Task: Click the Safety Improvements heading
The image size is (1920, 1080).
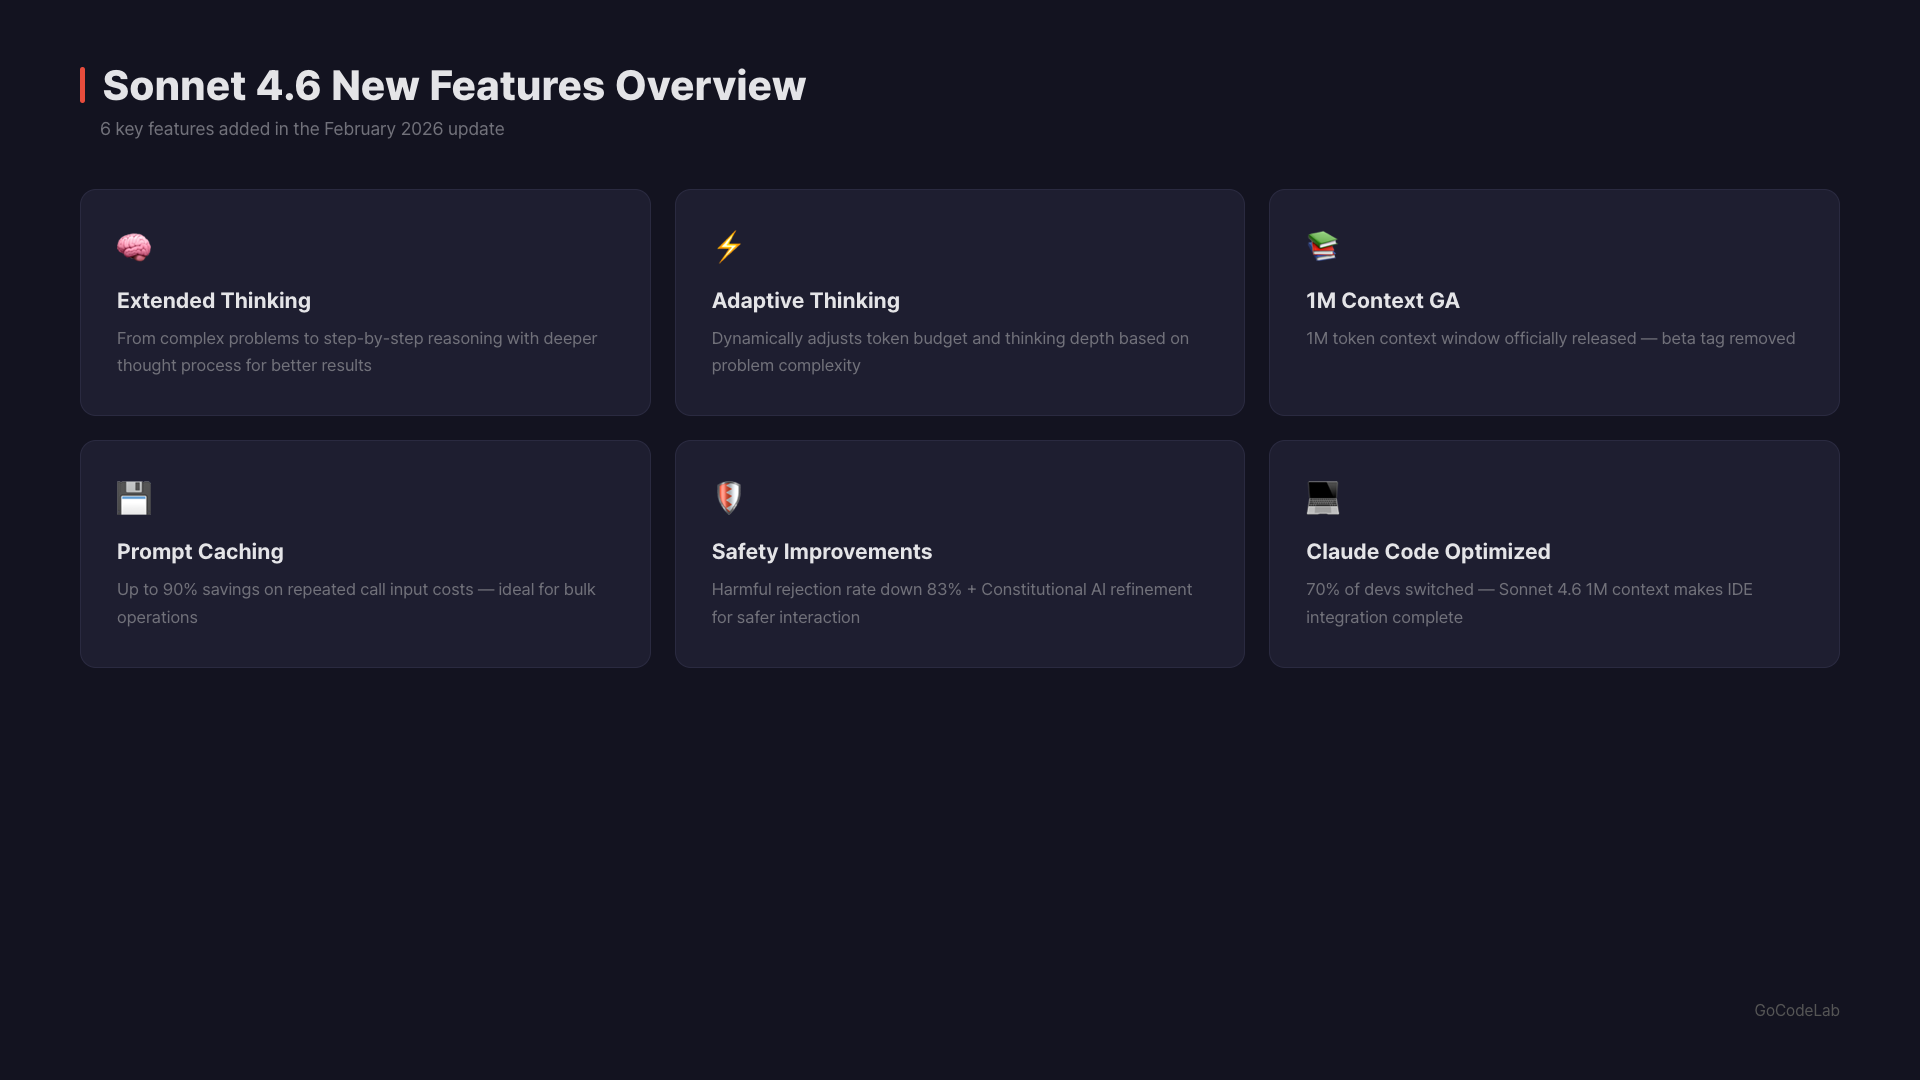Action: point(821,552)
